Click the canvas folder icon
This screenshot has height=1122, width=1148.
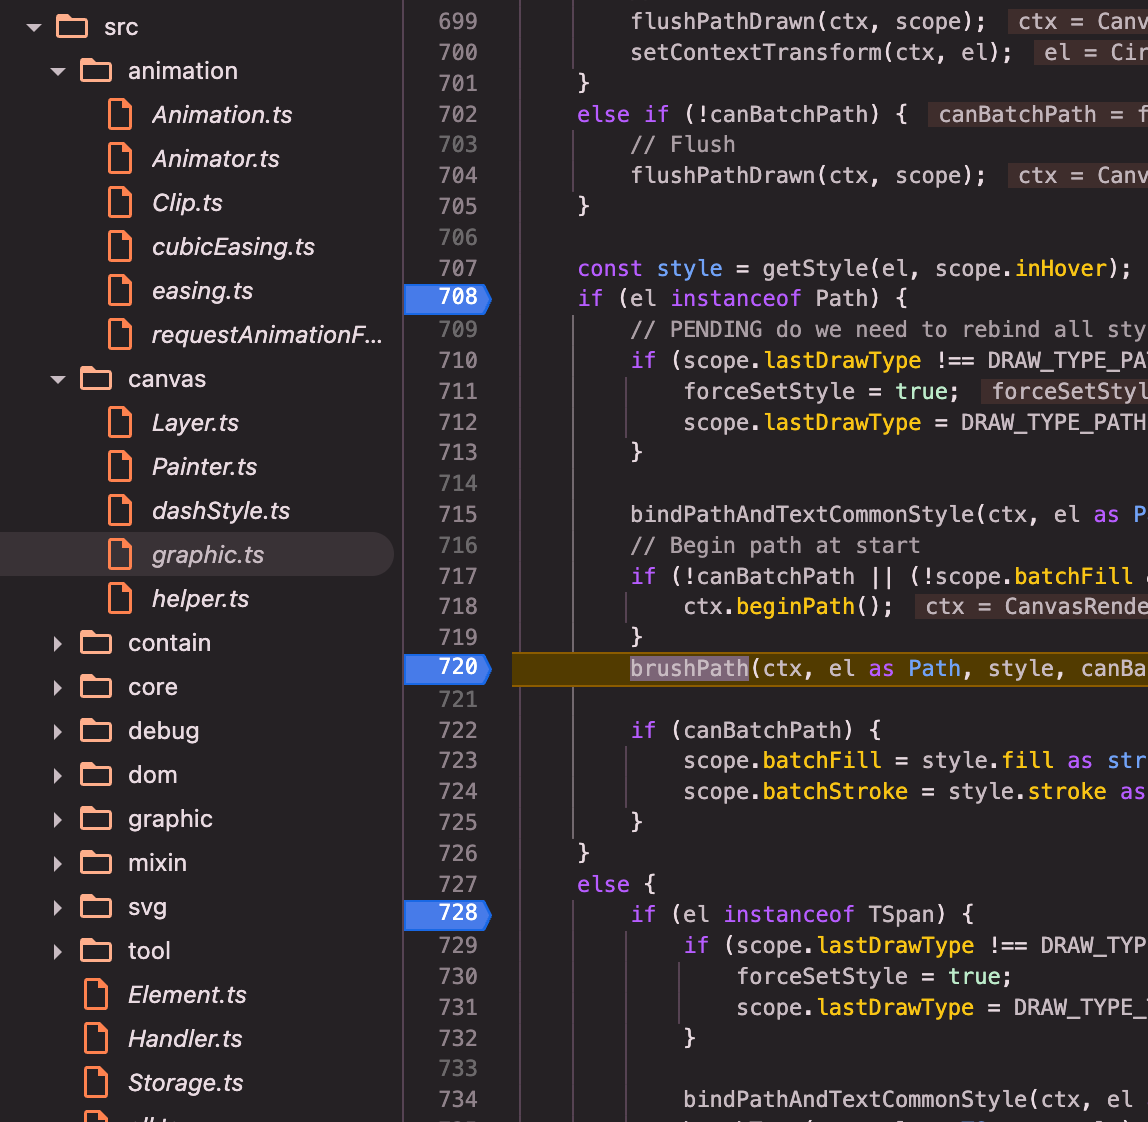tap(96, 379)
